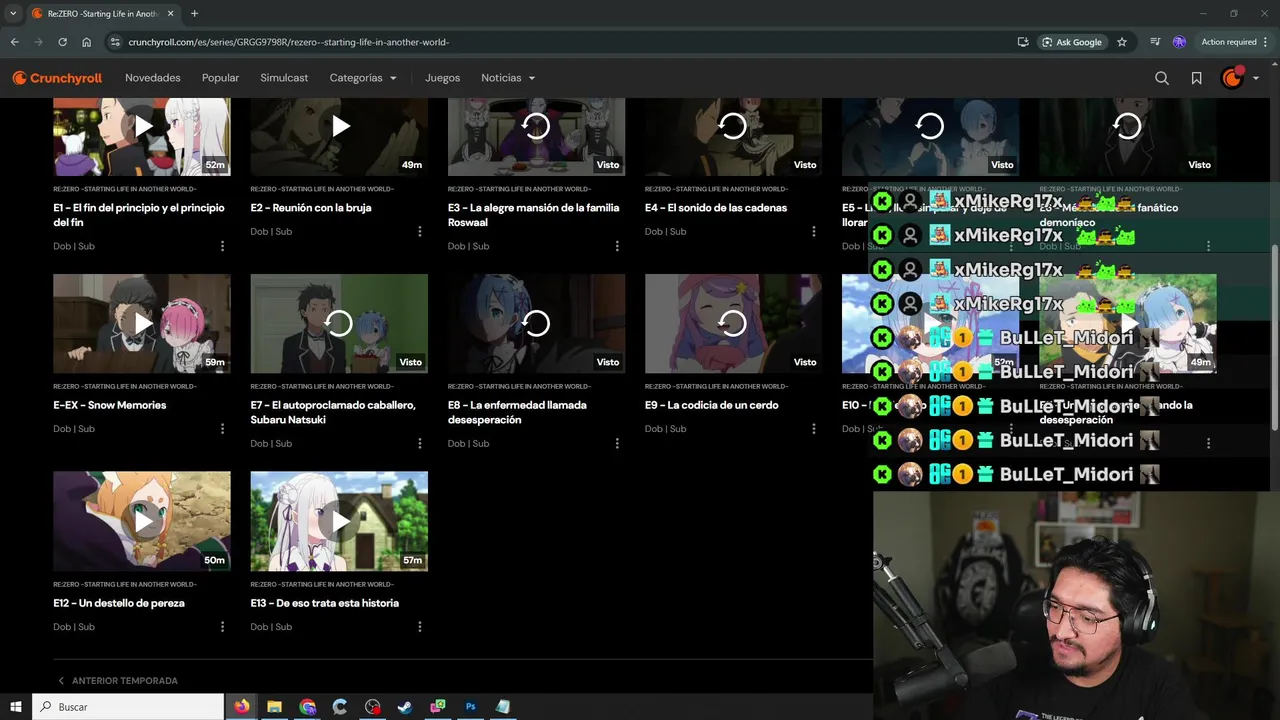Image resolution: width=1280 pixels, height=720 pixels.
Task: Open the browser tab list dropdown
Action: click(x=13, y=13)
